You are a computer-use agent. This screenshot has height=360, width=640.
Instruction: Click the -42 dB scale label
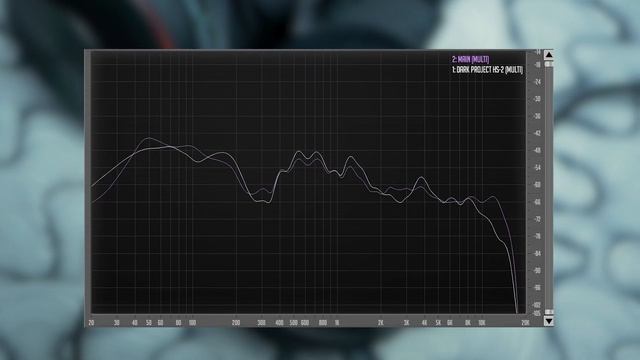pos(537,133)
